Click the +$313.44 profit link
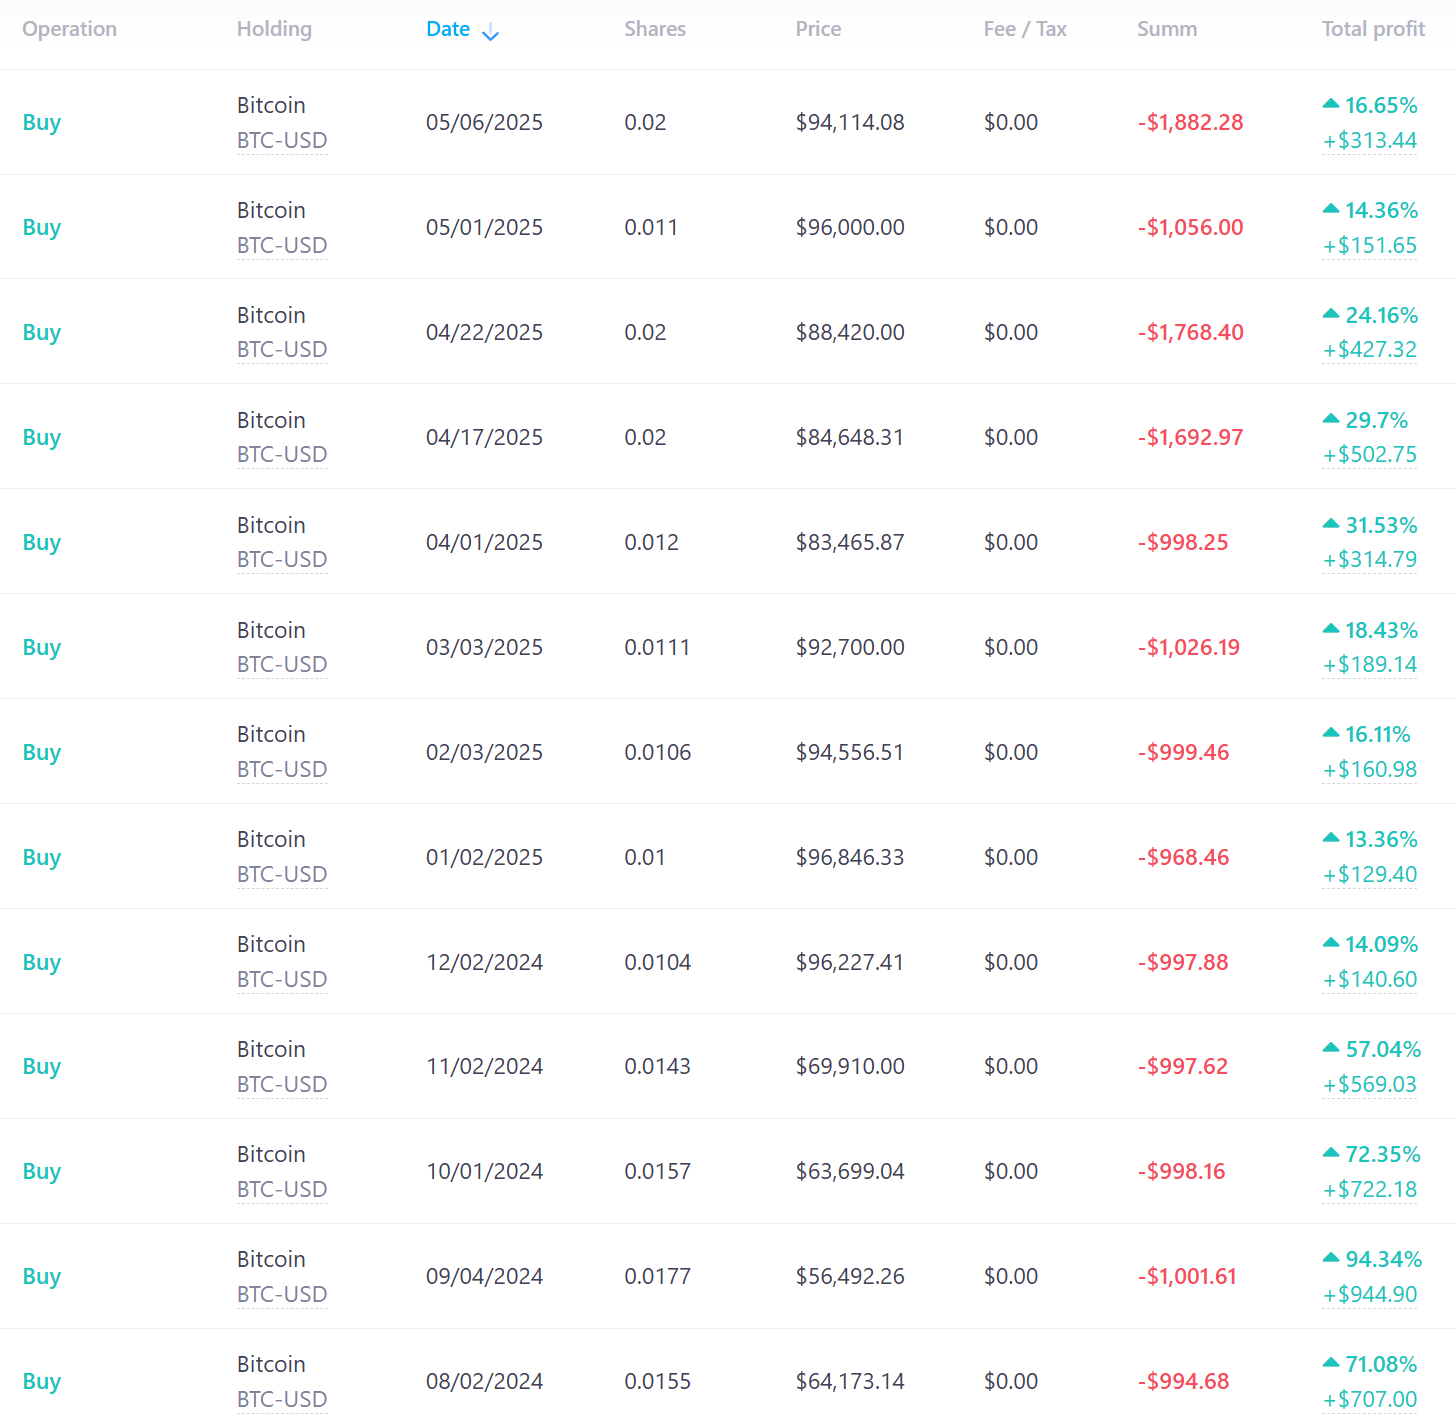 tap(1370, 140)
